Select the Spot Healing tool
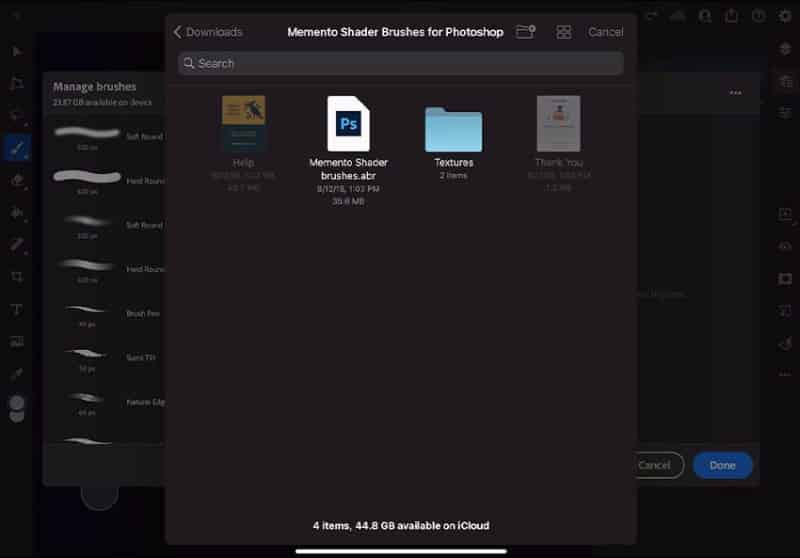800x558 pixels. [16, 245]
